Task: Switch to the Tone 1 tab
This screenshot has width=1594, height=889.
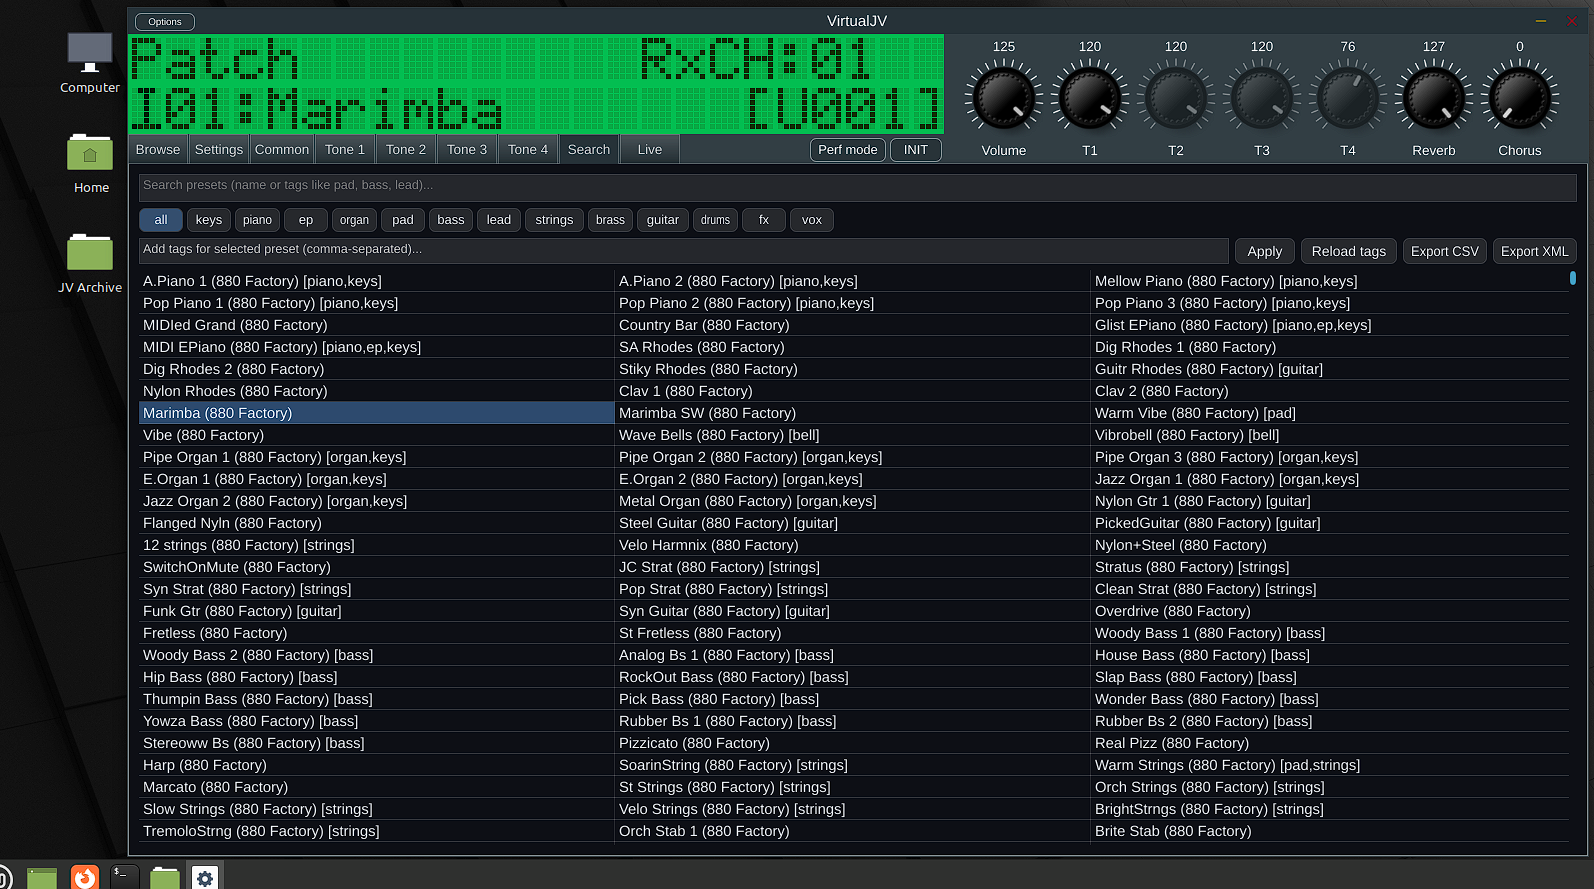Action: 345,149
